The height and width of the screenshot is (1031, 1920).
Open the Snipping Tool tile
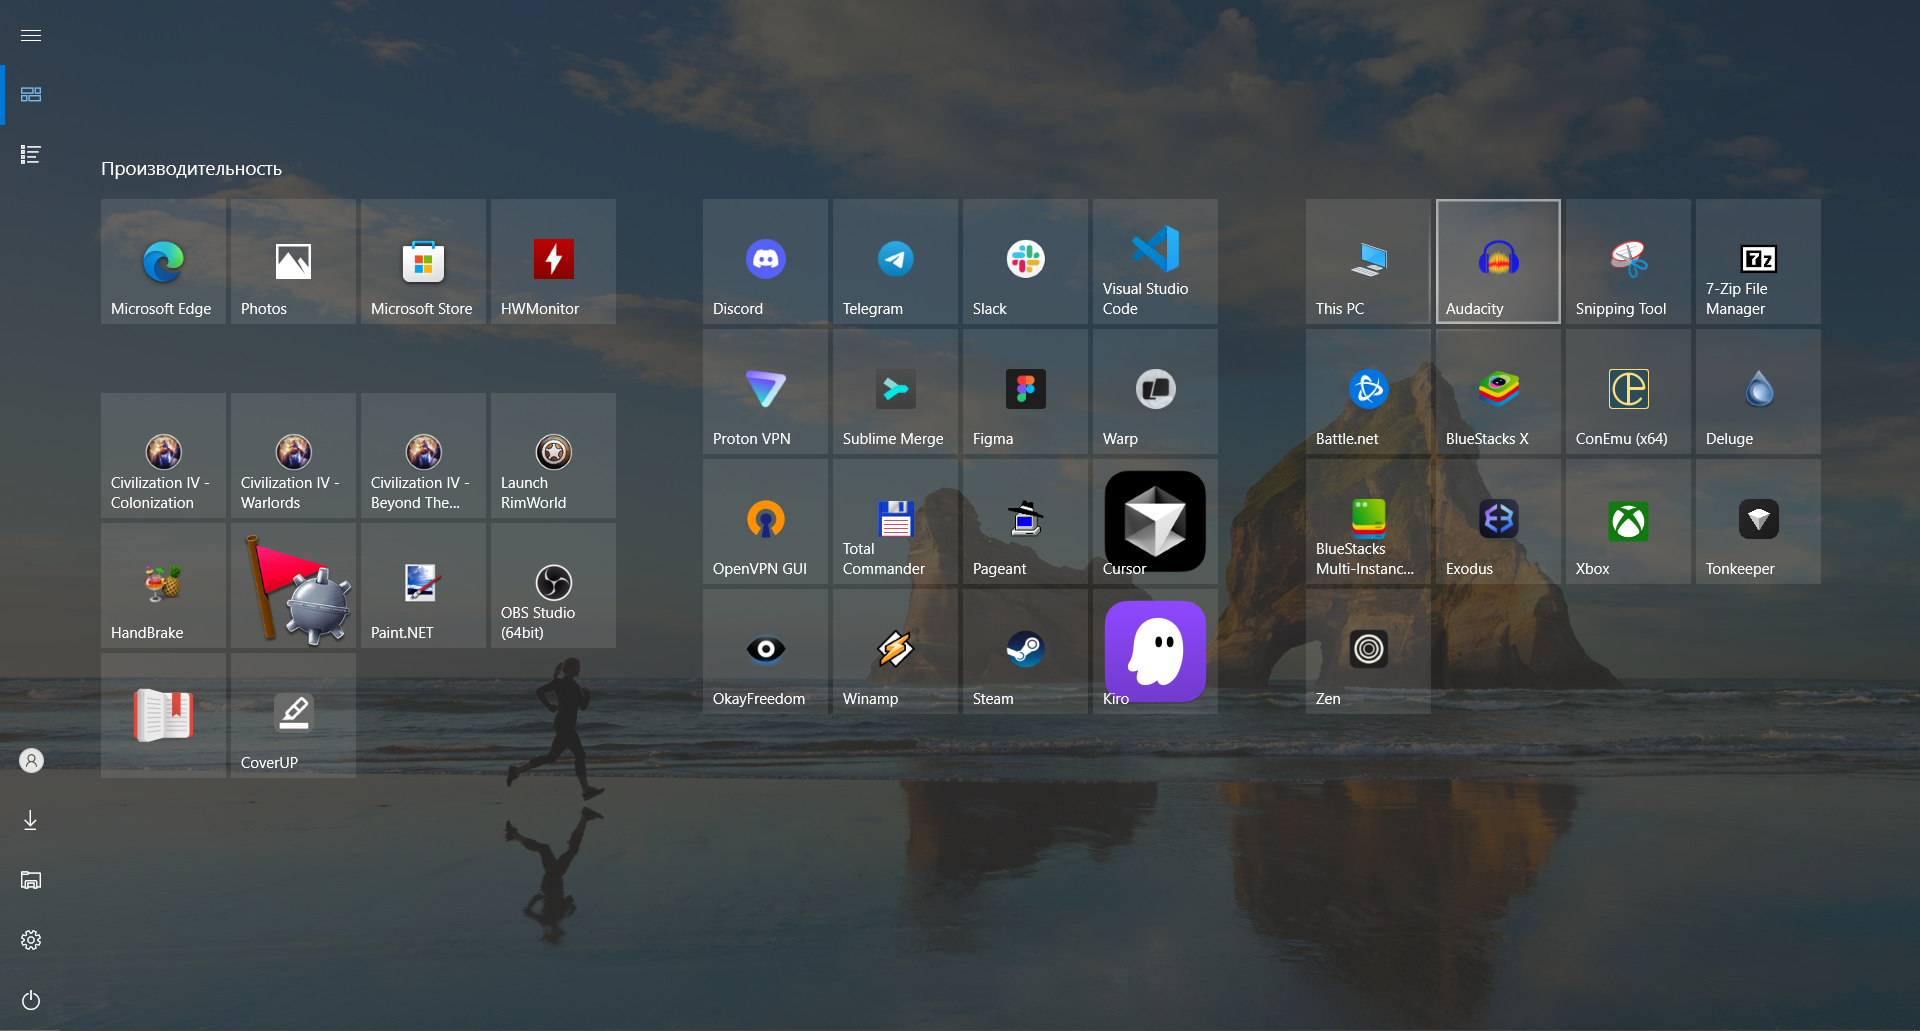(x=1628, y=261)
